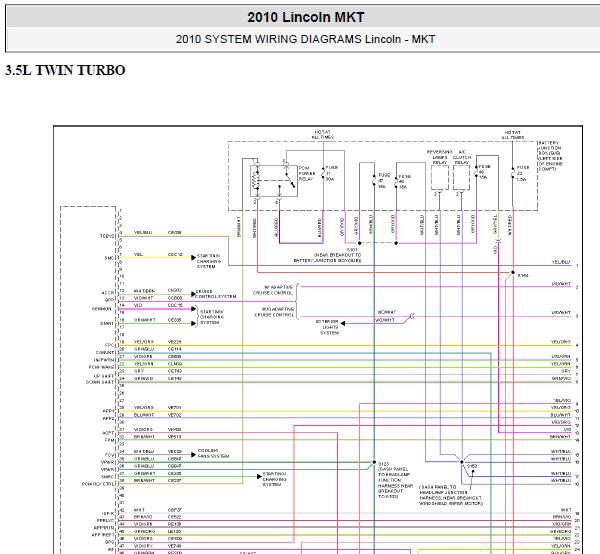Click Fuse 11 30A symbol
The width and height of the screenshot is (600, 554).
click(323, 173)
